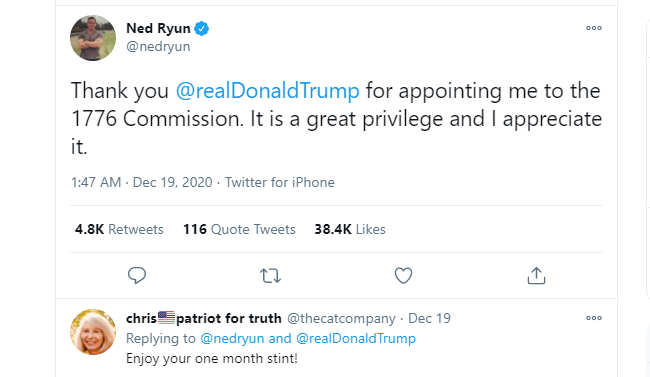650x377 pixels.
Task: Click the Twitter for iPhone source link
Action: click(280, 182)
